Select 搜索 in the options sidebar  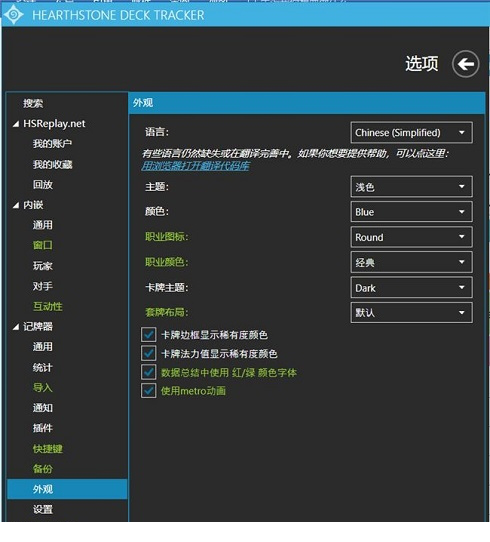tap(33, 103)
